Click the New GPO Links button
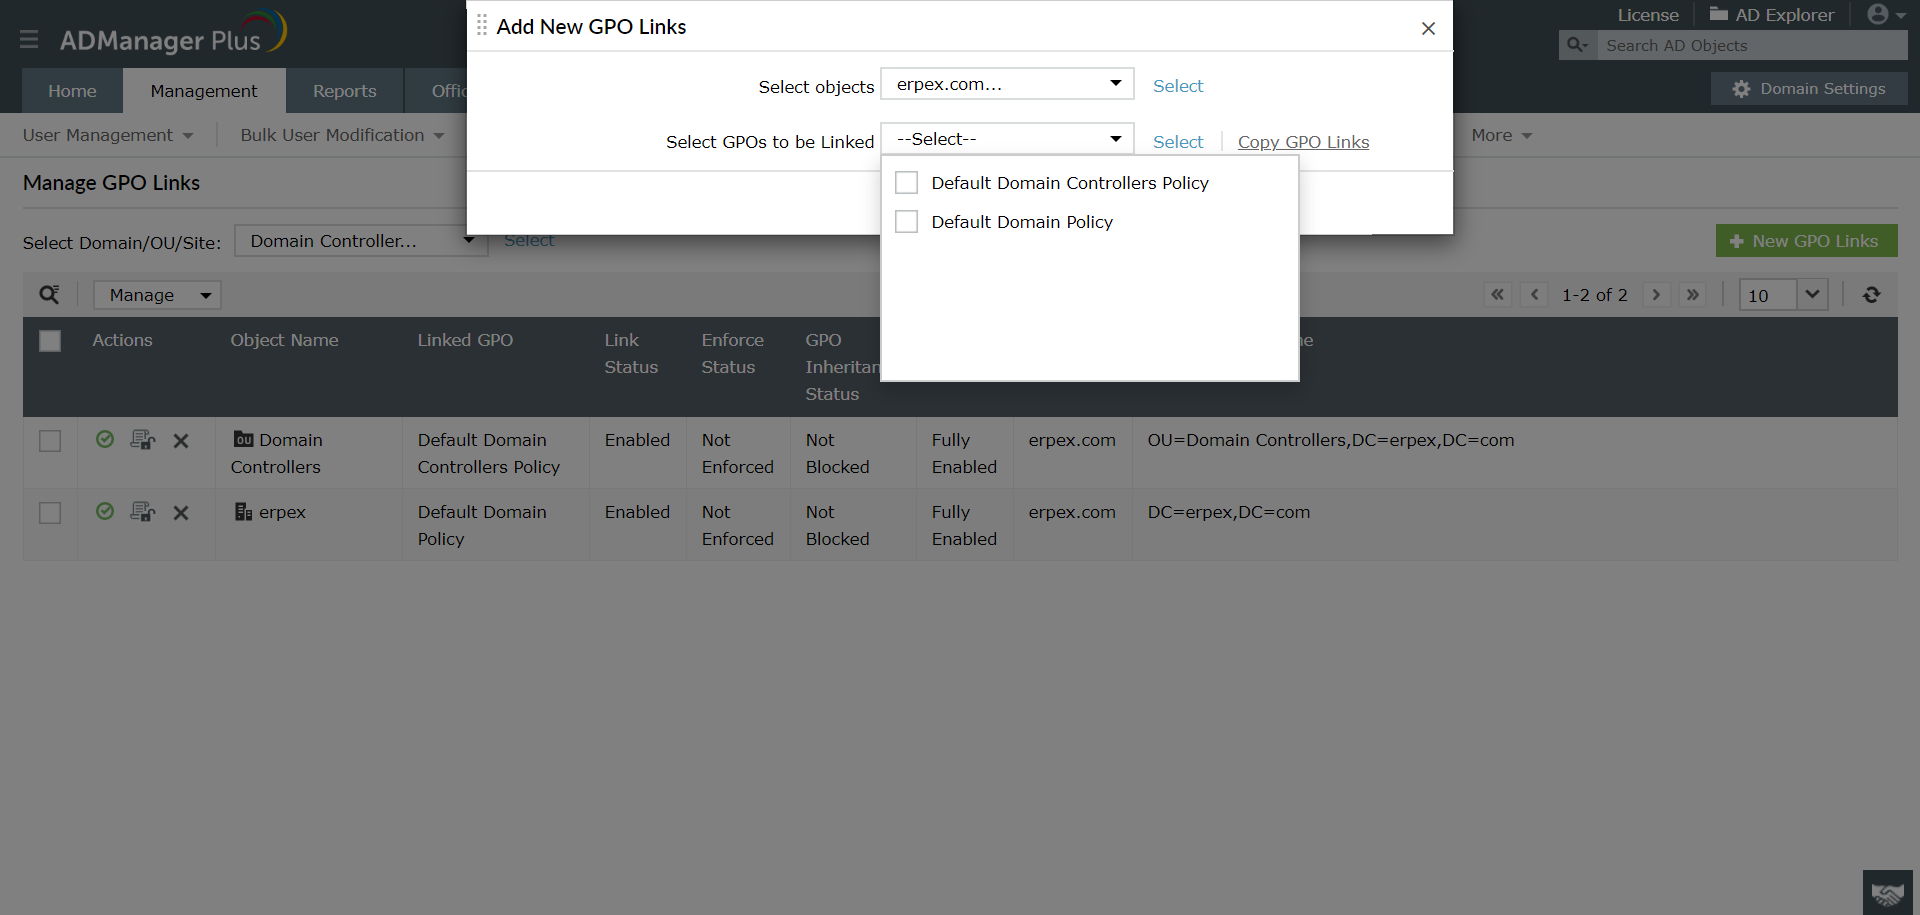Screen dimensions: 1920x915 [x=1806, y=240]
